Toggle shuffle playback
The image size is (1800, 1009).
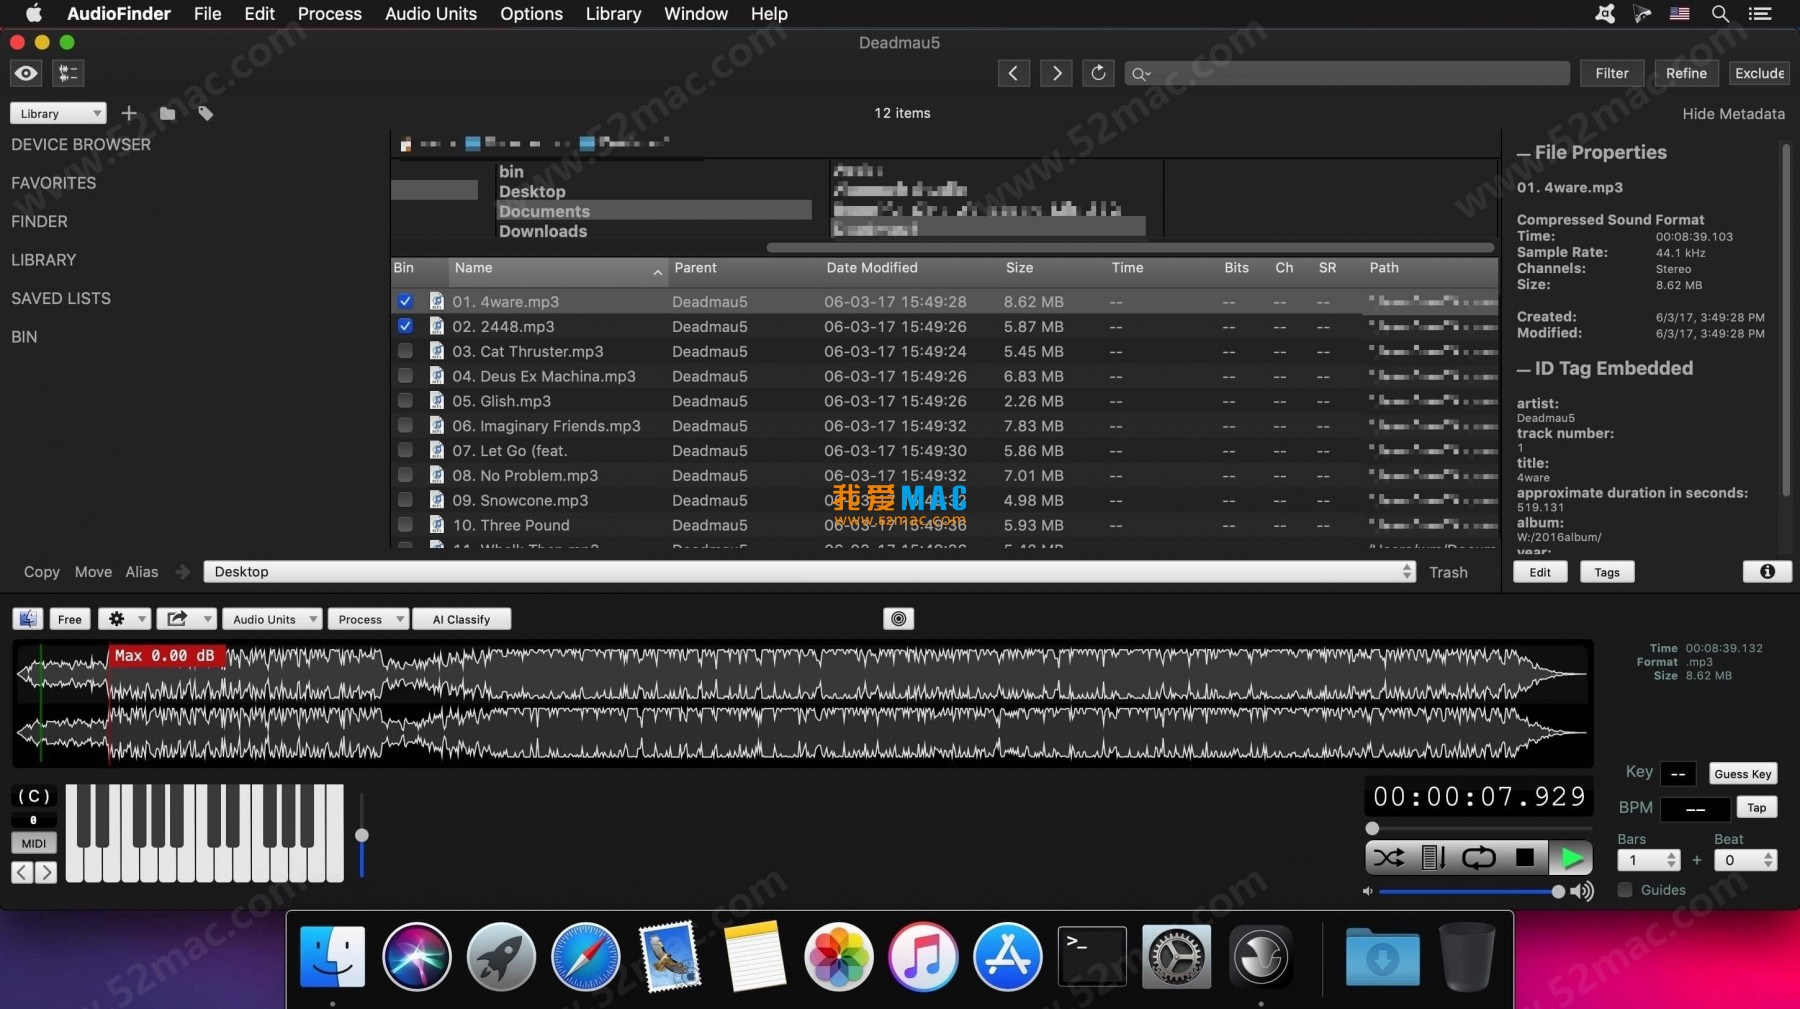click(1388, 858)
